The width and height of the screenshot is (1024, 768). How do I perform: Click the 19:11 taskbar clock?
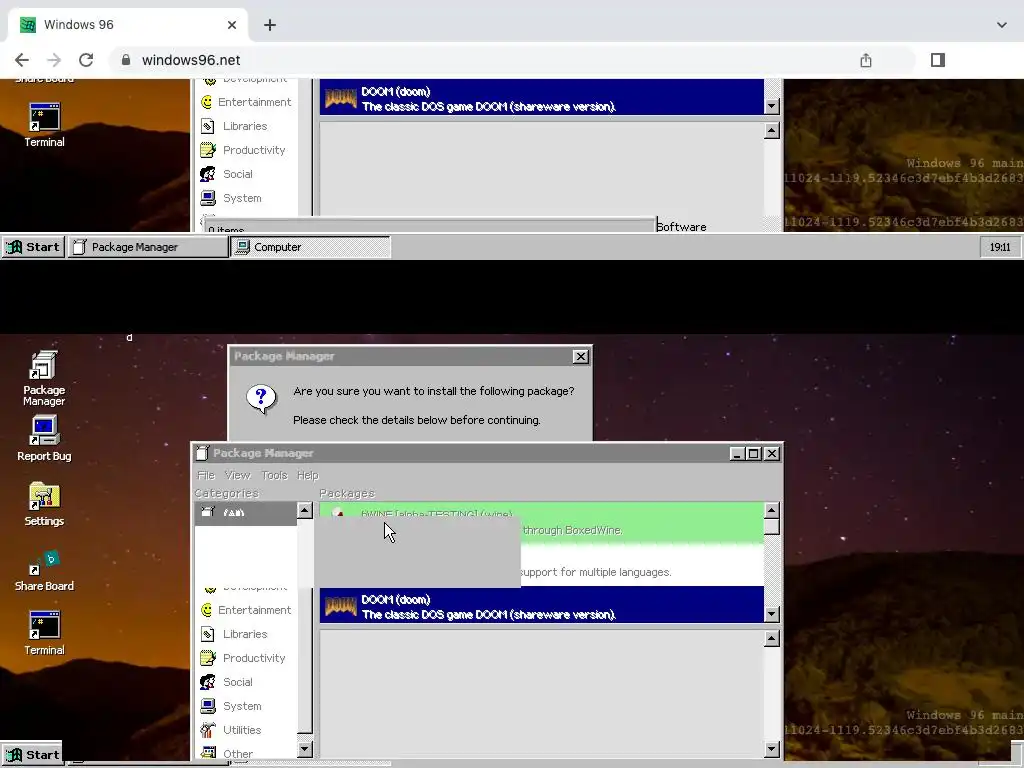pyautogui.click(x=1000, y=247)
